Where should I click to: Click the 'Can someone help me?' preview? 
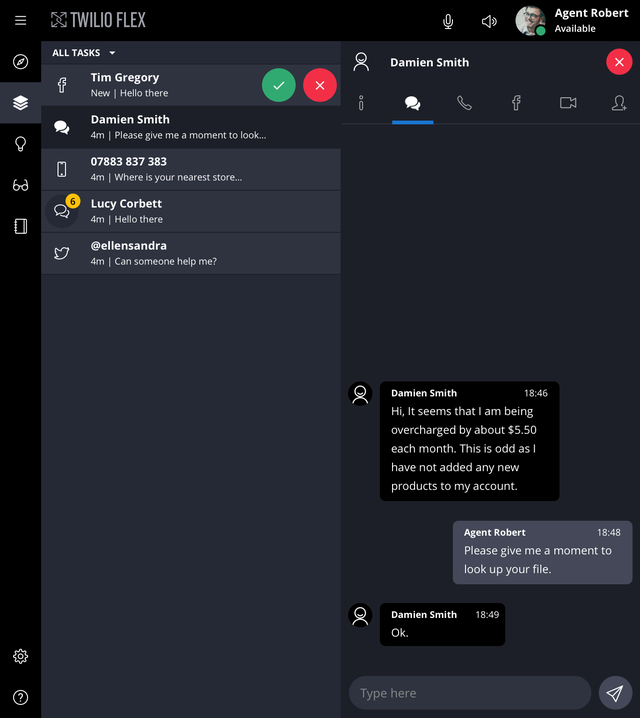pos(165,261)
